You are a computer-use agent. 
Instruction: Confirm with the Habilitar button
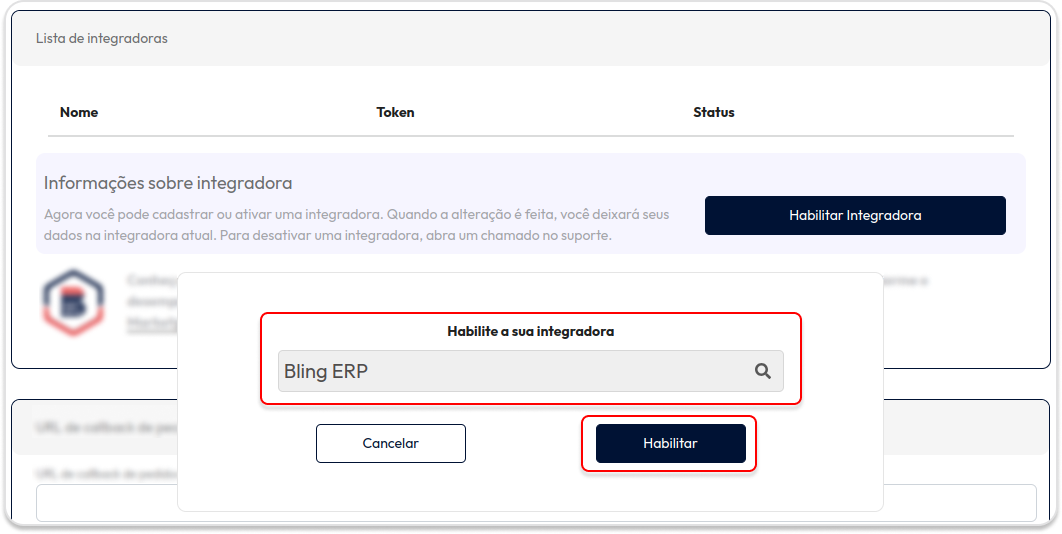point(671,444)
